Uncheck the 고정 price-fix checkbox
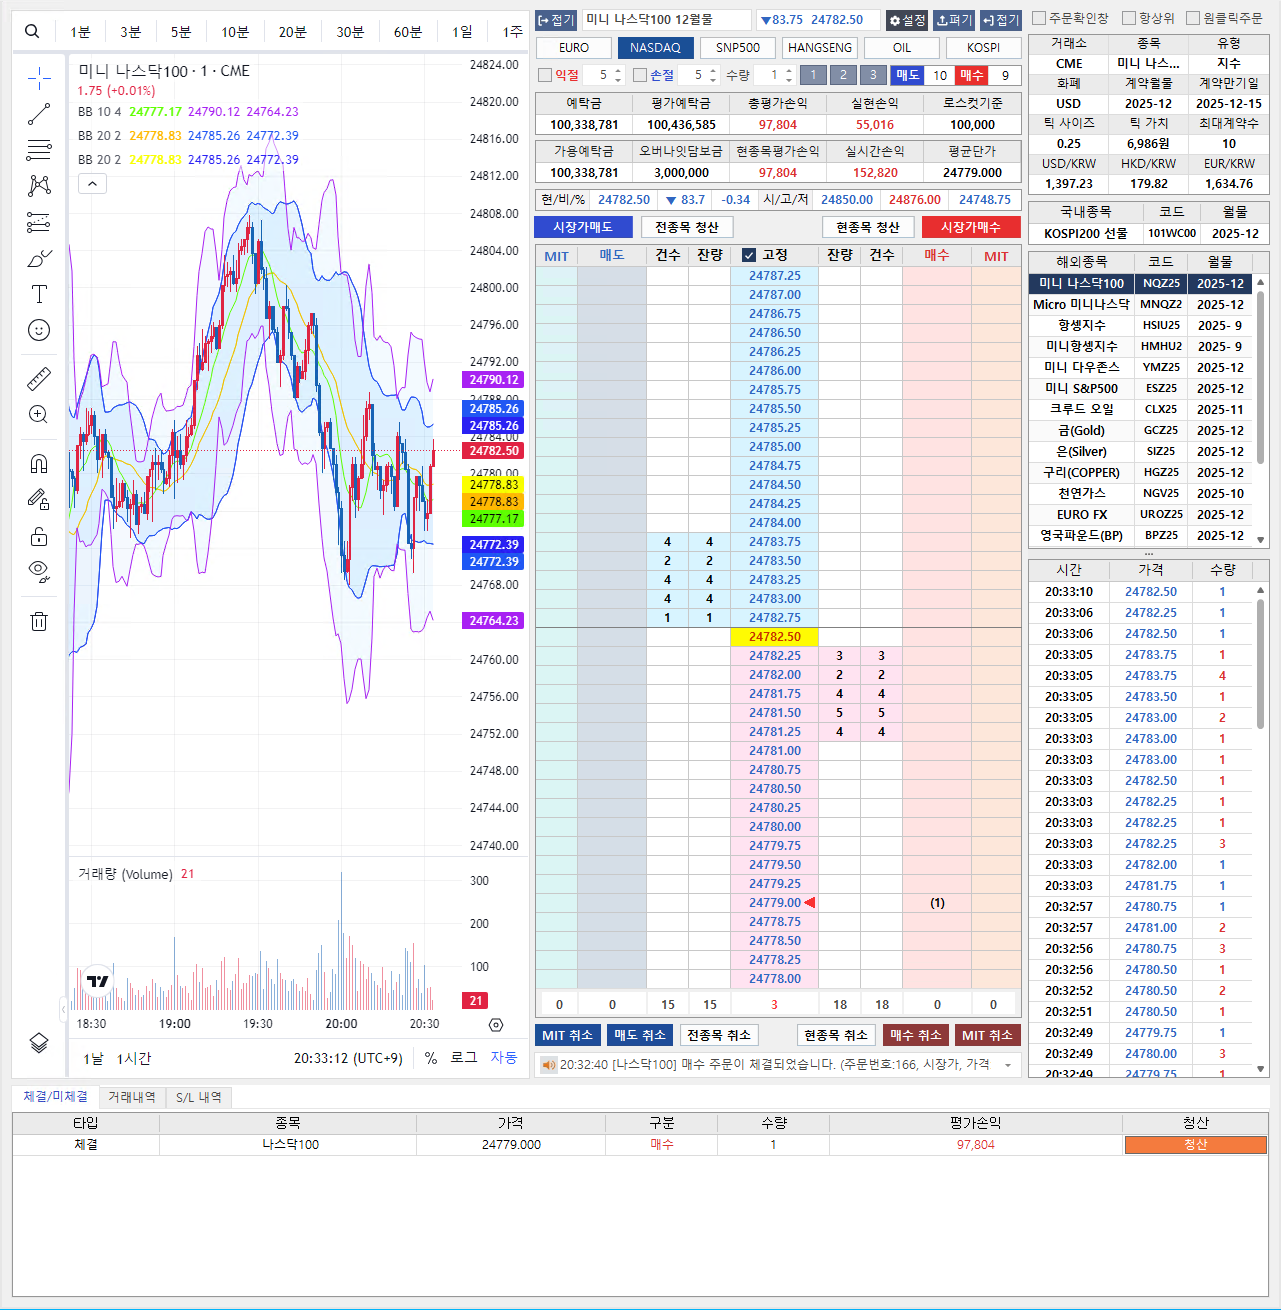This screenshot has height=1310, width=1281. pyautogui.click(x=749, y=255)
